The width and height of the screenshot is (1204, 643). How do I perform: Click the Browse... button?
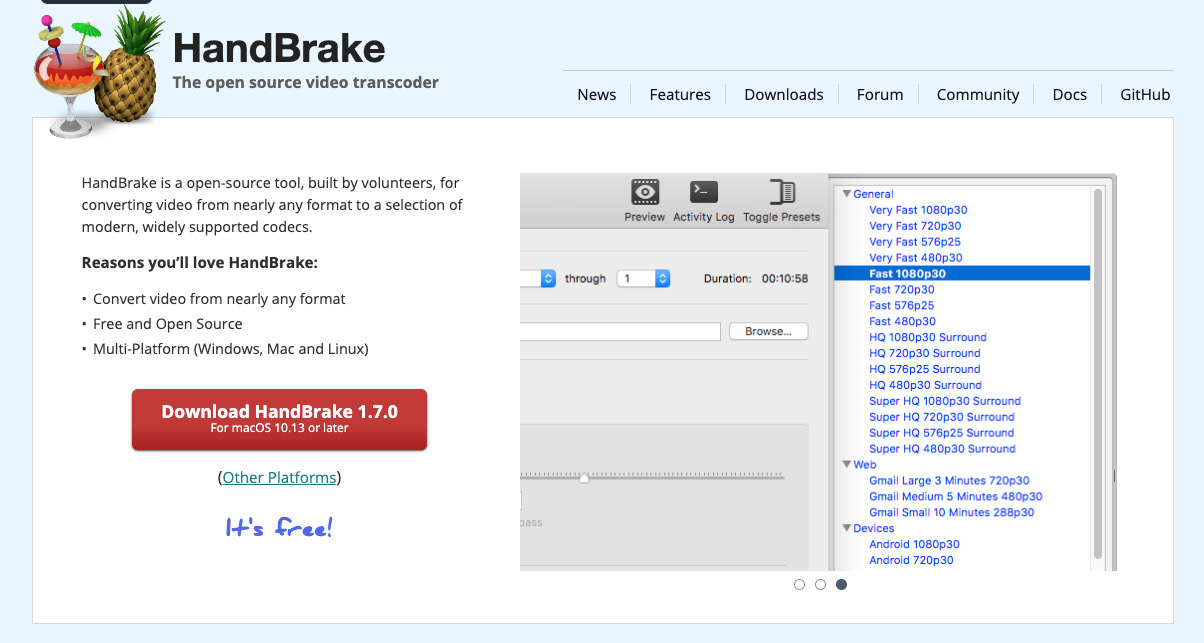click(768, 330)
